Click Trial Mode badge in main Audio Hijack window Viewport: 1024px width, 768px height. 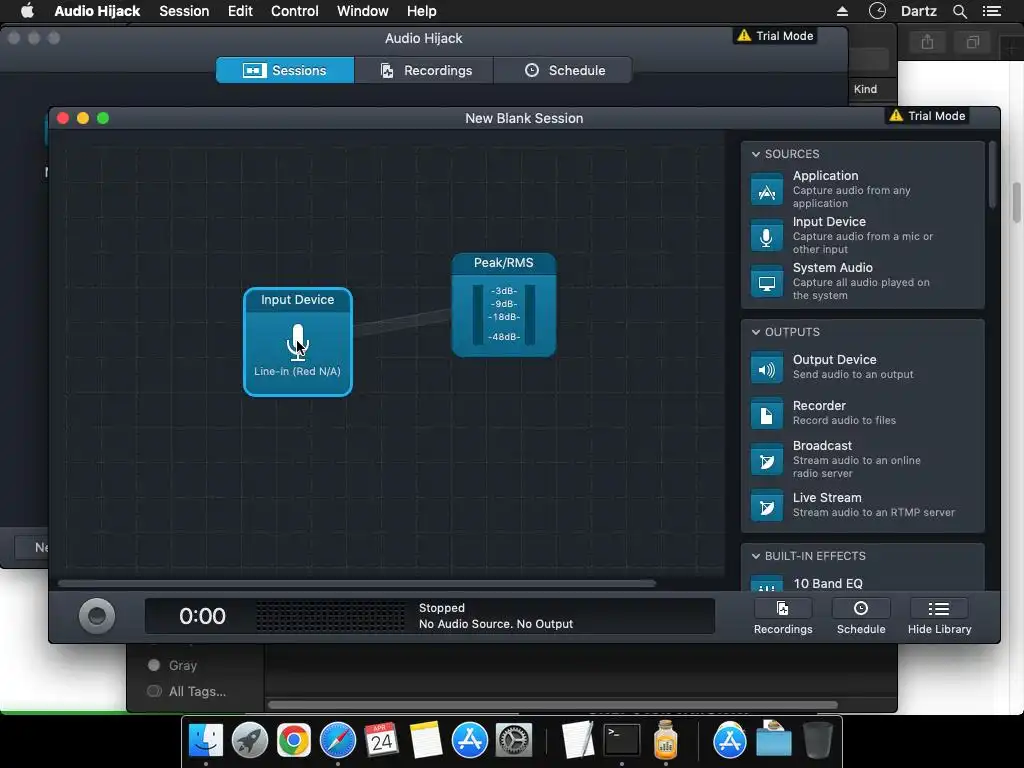coord(775,36)
